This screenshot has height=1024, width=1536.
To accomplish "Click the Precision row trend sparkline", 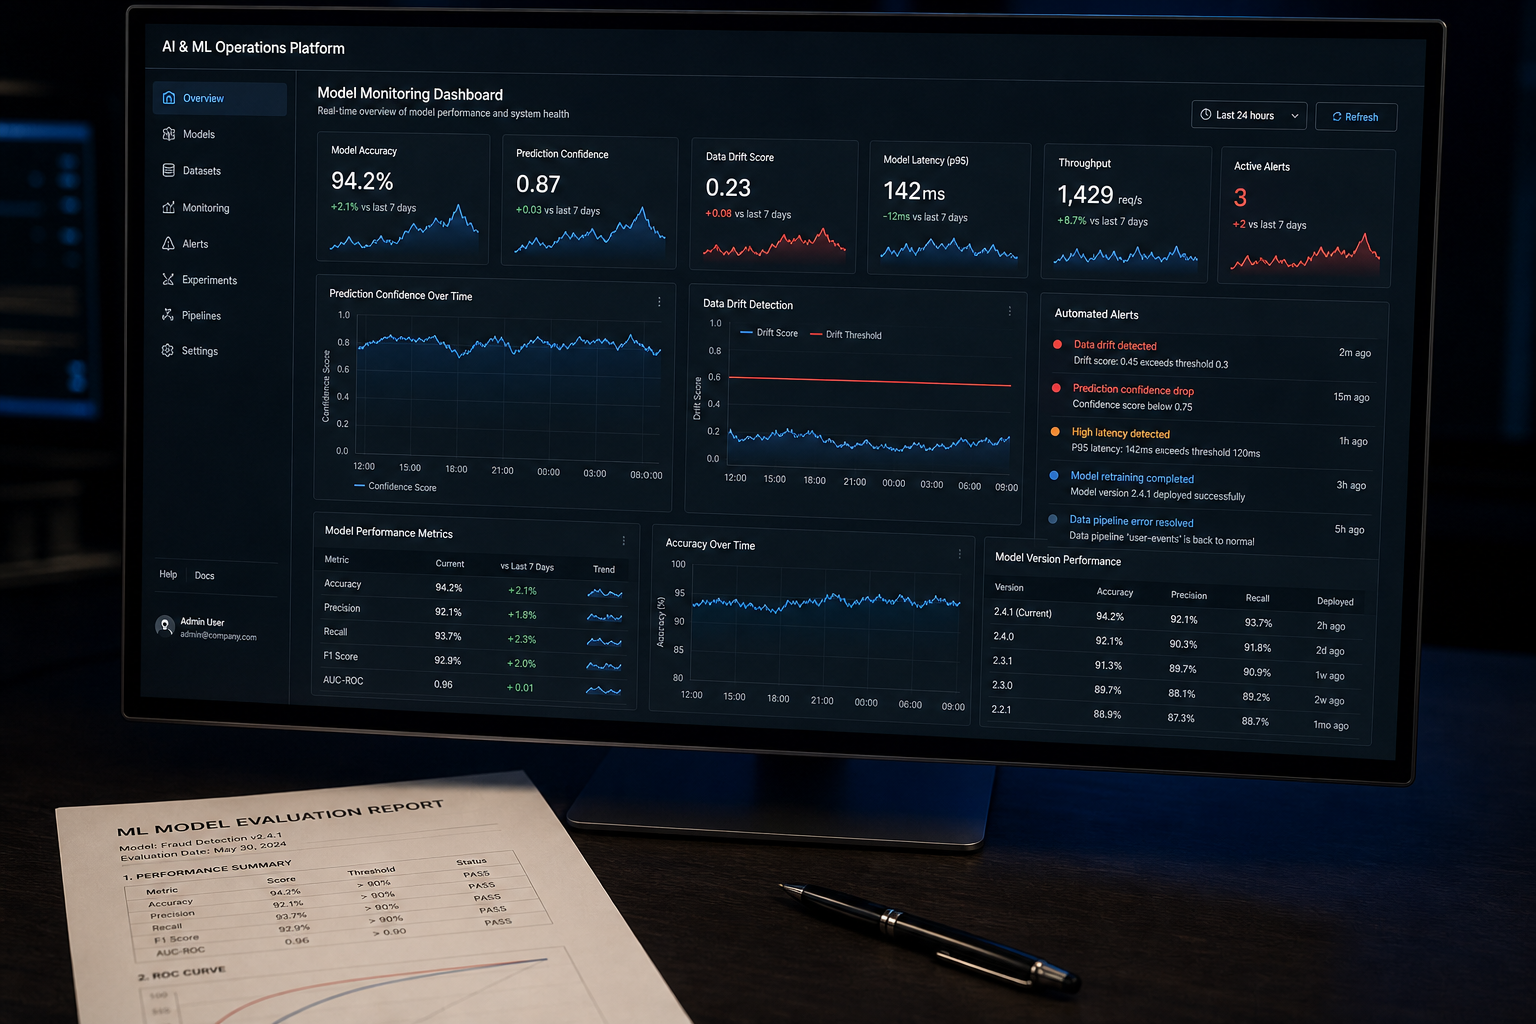I will click(x=605, y=617).
